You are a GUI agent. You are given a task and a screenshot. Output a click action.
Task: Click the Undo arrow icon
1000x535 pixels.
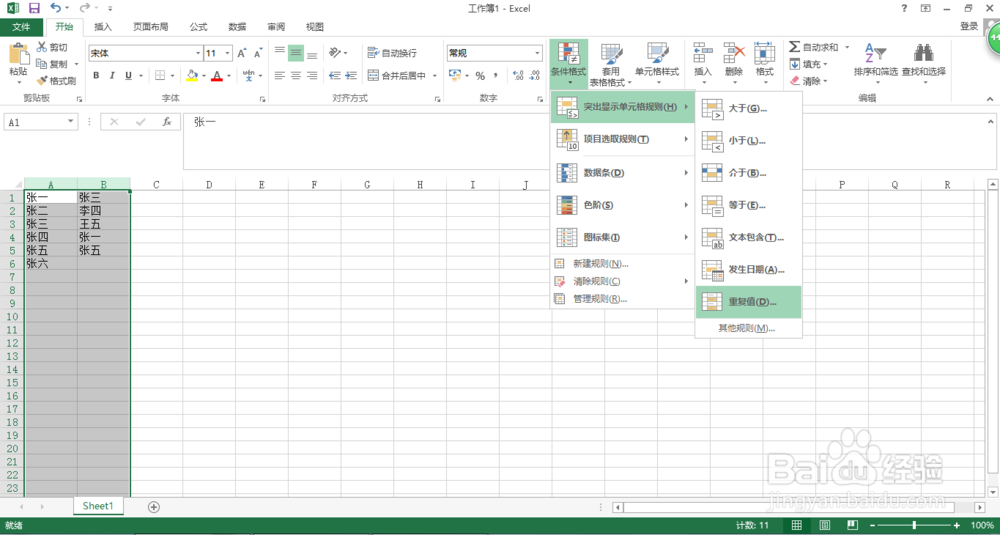[x=55, y=8]
